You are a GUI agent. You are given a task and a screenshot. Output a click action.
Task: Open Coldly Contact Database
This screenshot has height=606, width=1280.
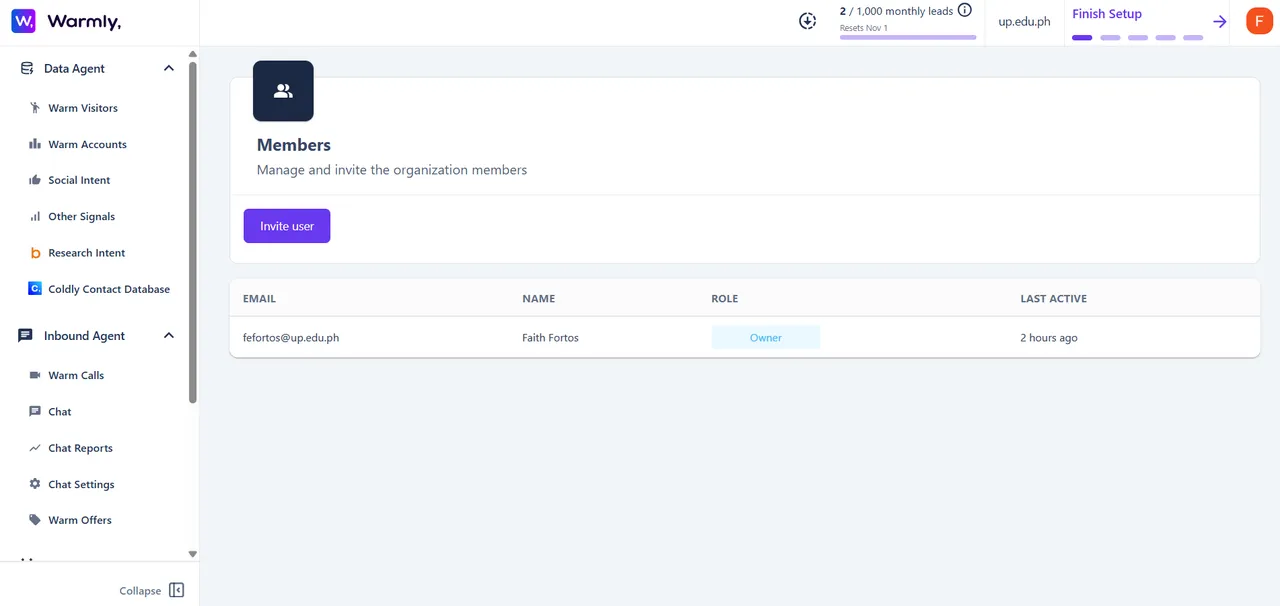[x=98, y=289]
